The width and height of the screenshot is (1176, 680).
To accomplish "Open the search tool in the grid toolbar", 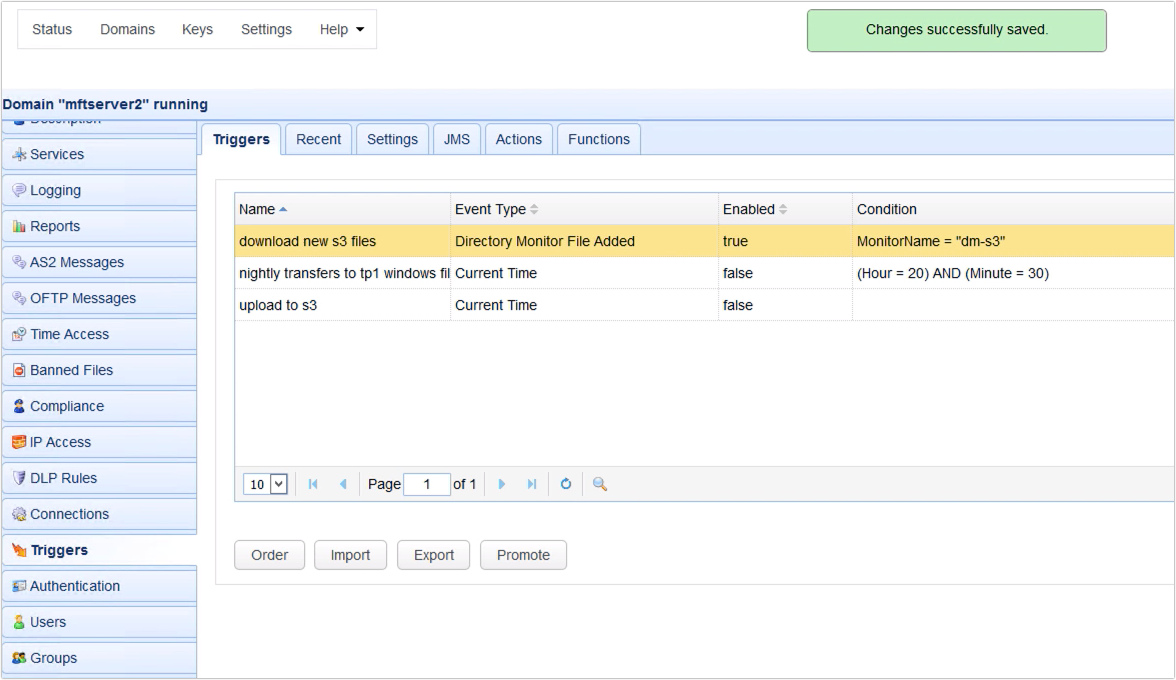I will (597, 483).
